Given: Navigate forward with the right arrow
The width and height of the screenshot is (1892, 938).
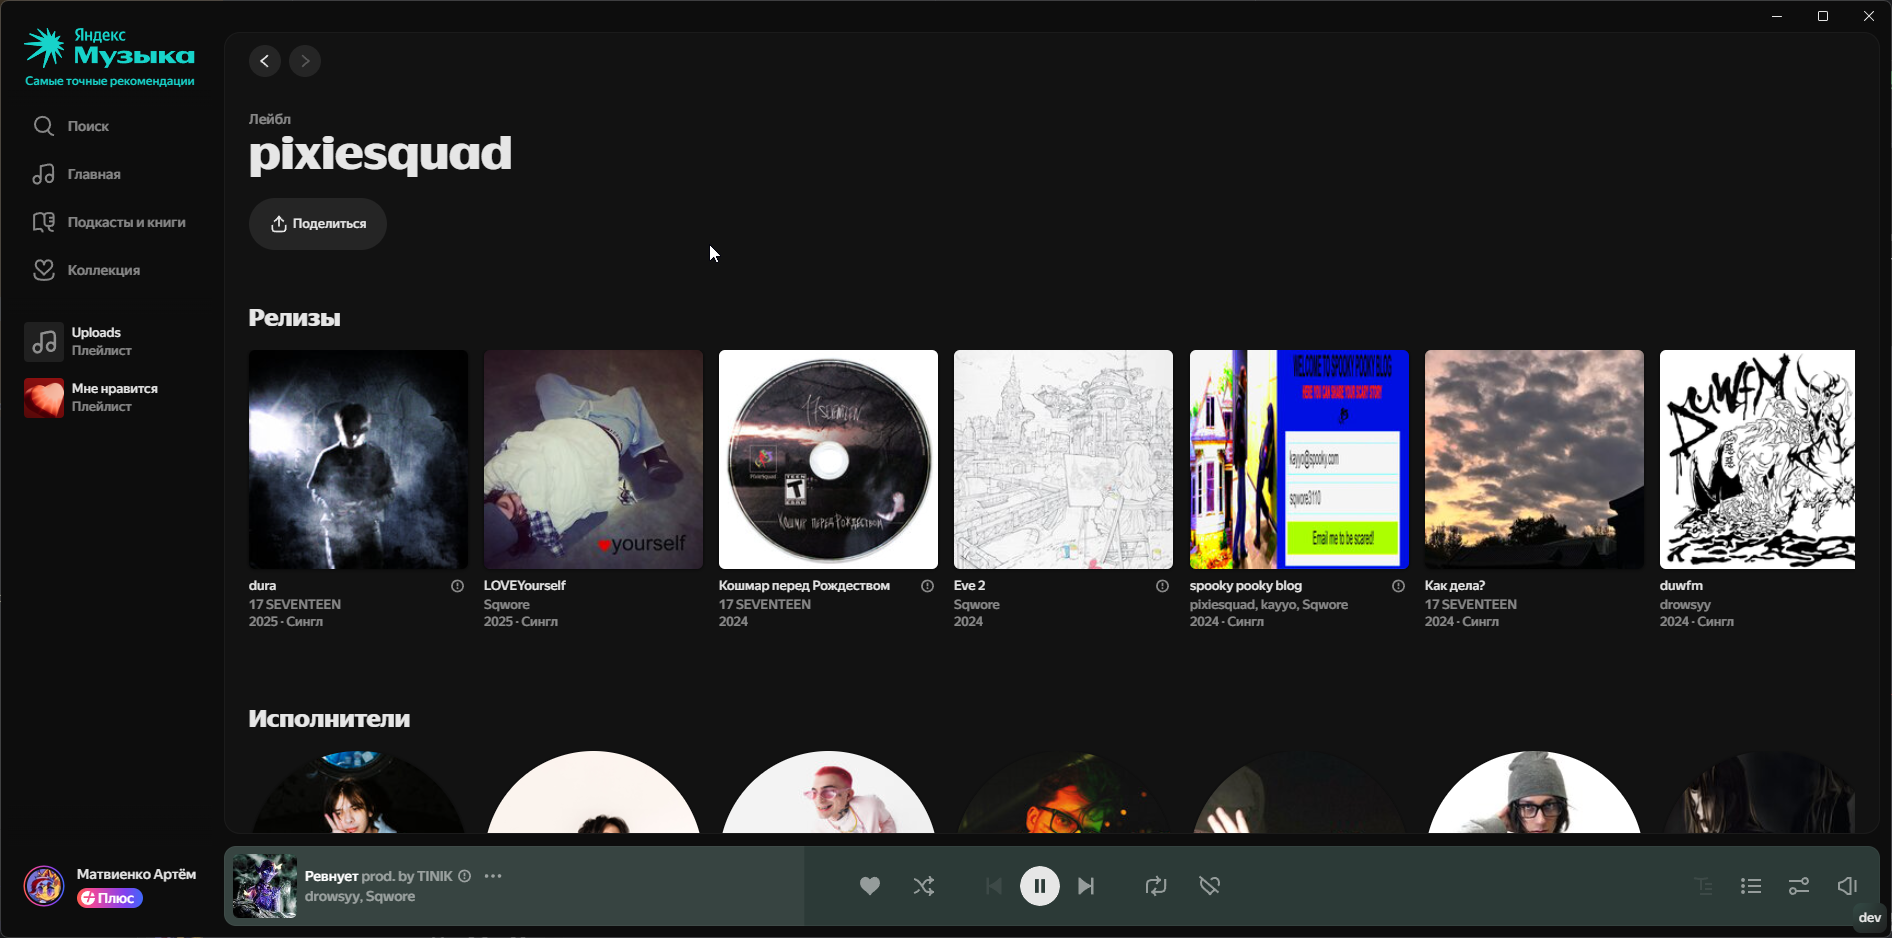Looking at the screenshot, I should point(305,61).
